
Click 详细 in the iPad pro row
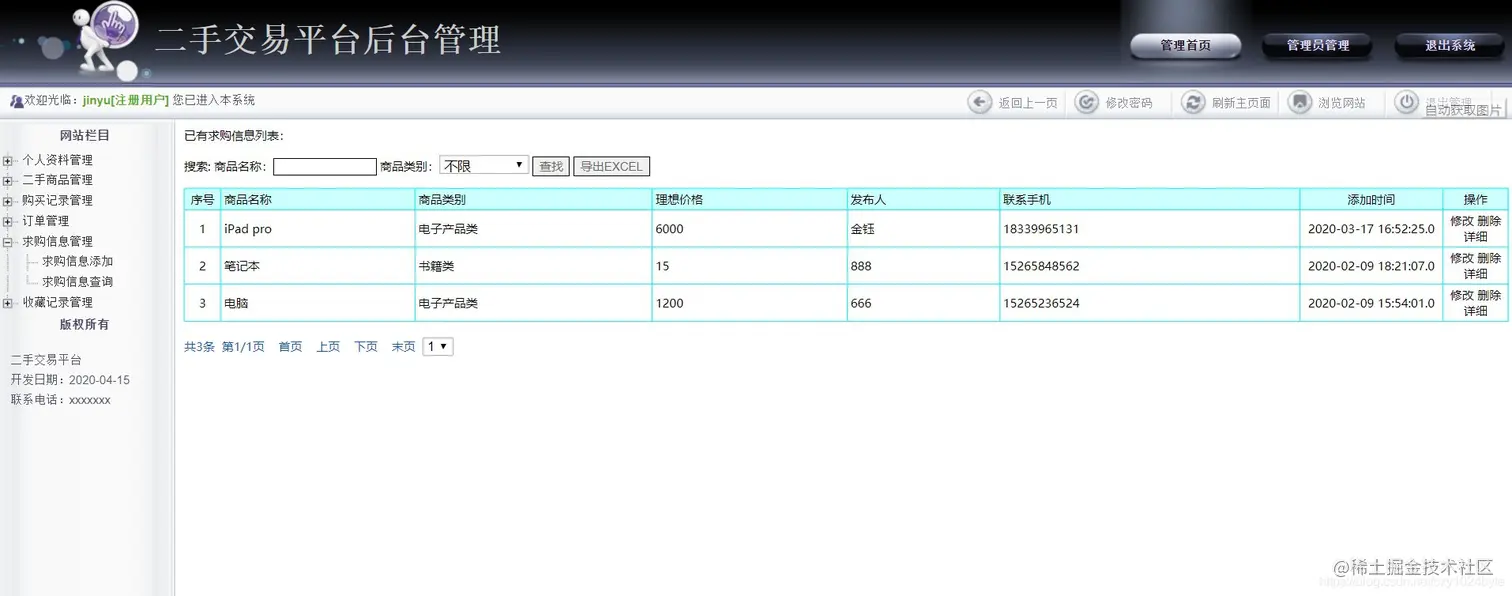1475,237
